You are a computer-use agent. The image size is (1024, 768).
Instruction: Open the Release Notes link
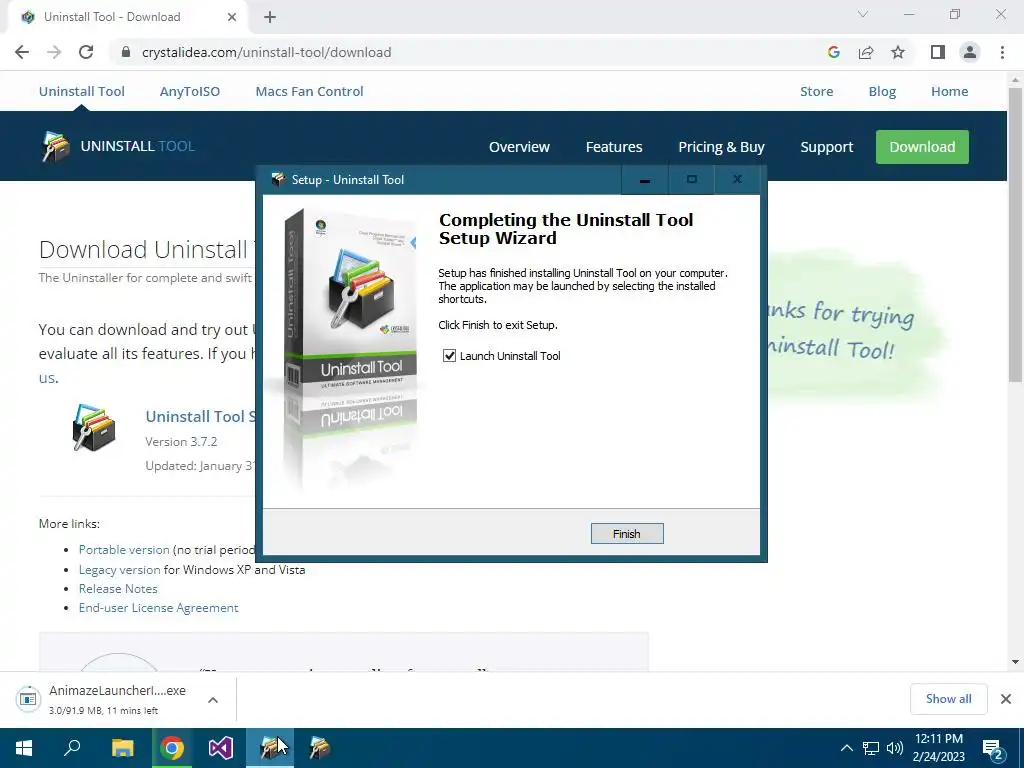118,588
